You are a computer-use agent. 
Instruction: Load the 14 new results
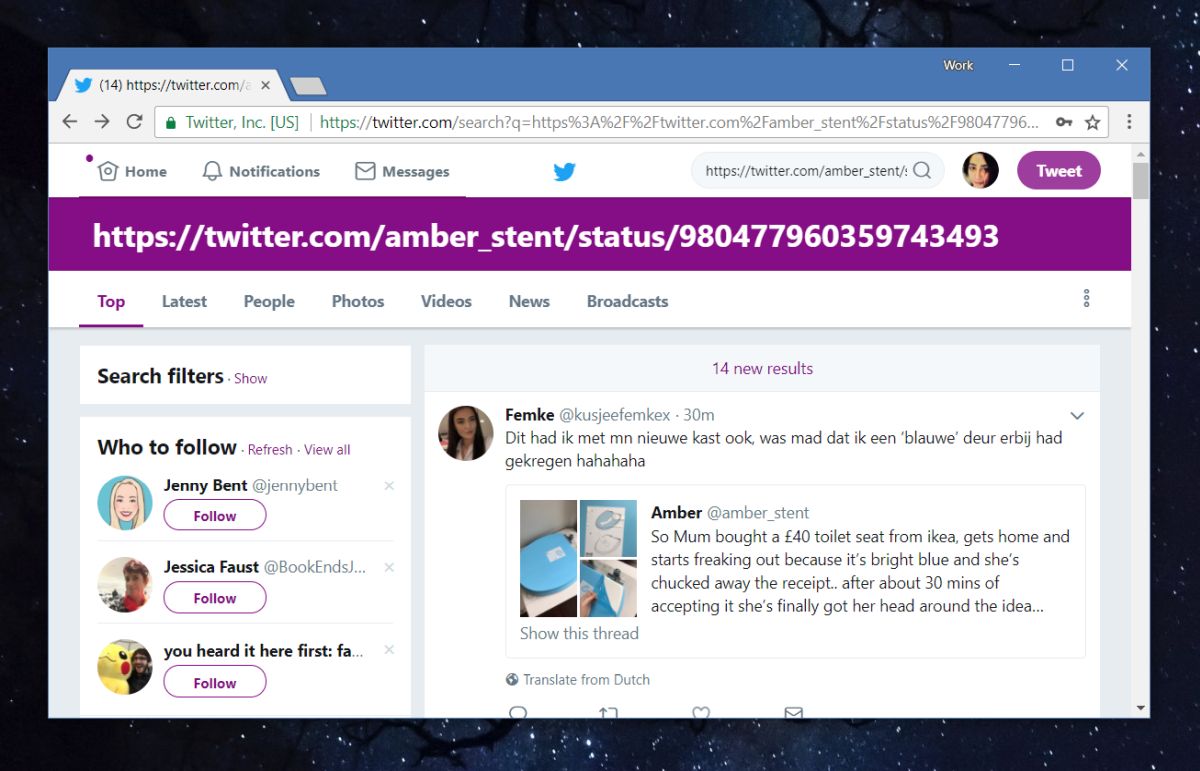(762, 368)
